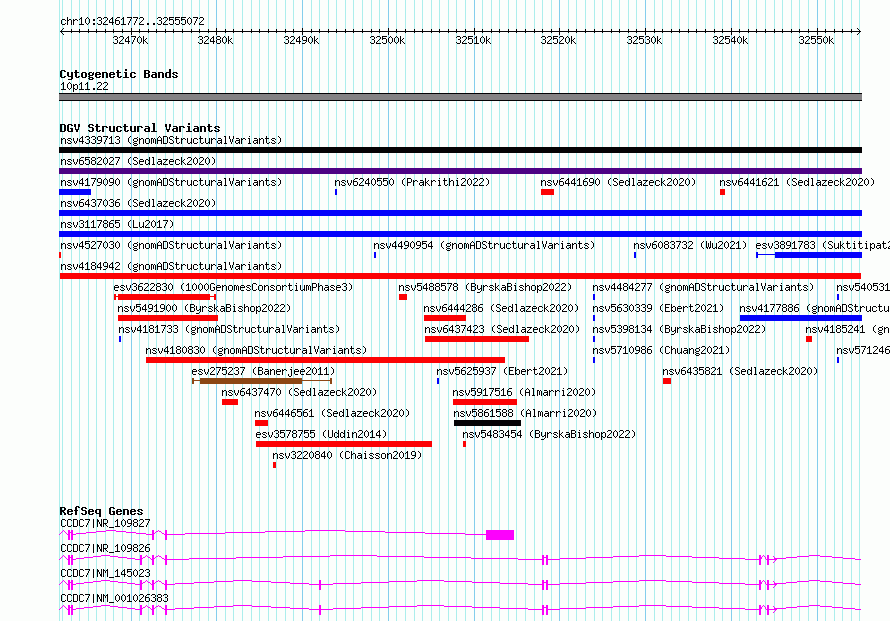Viewport: 890px width, 621px height.
Task: Open nsv6444286 (Sedlazeck2020) label
Action: tap(501, 308)
